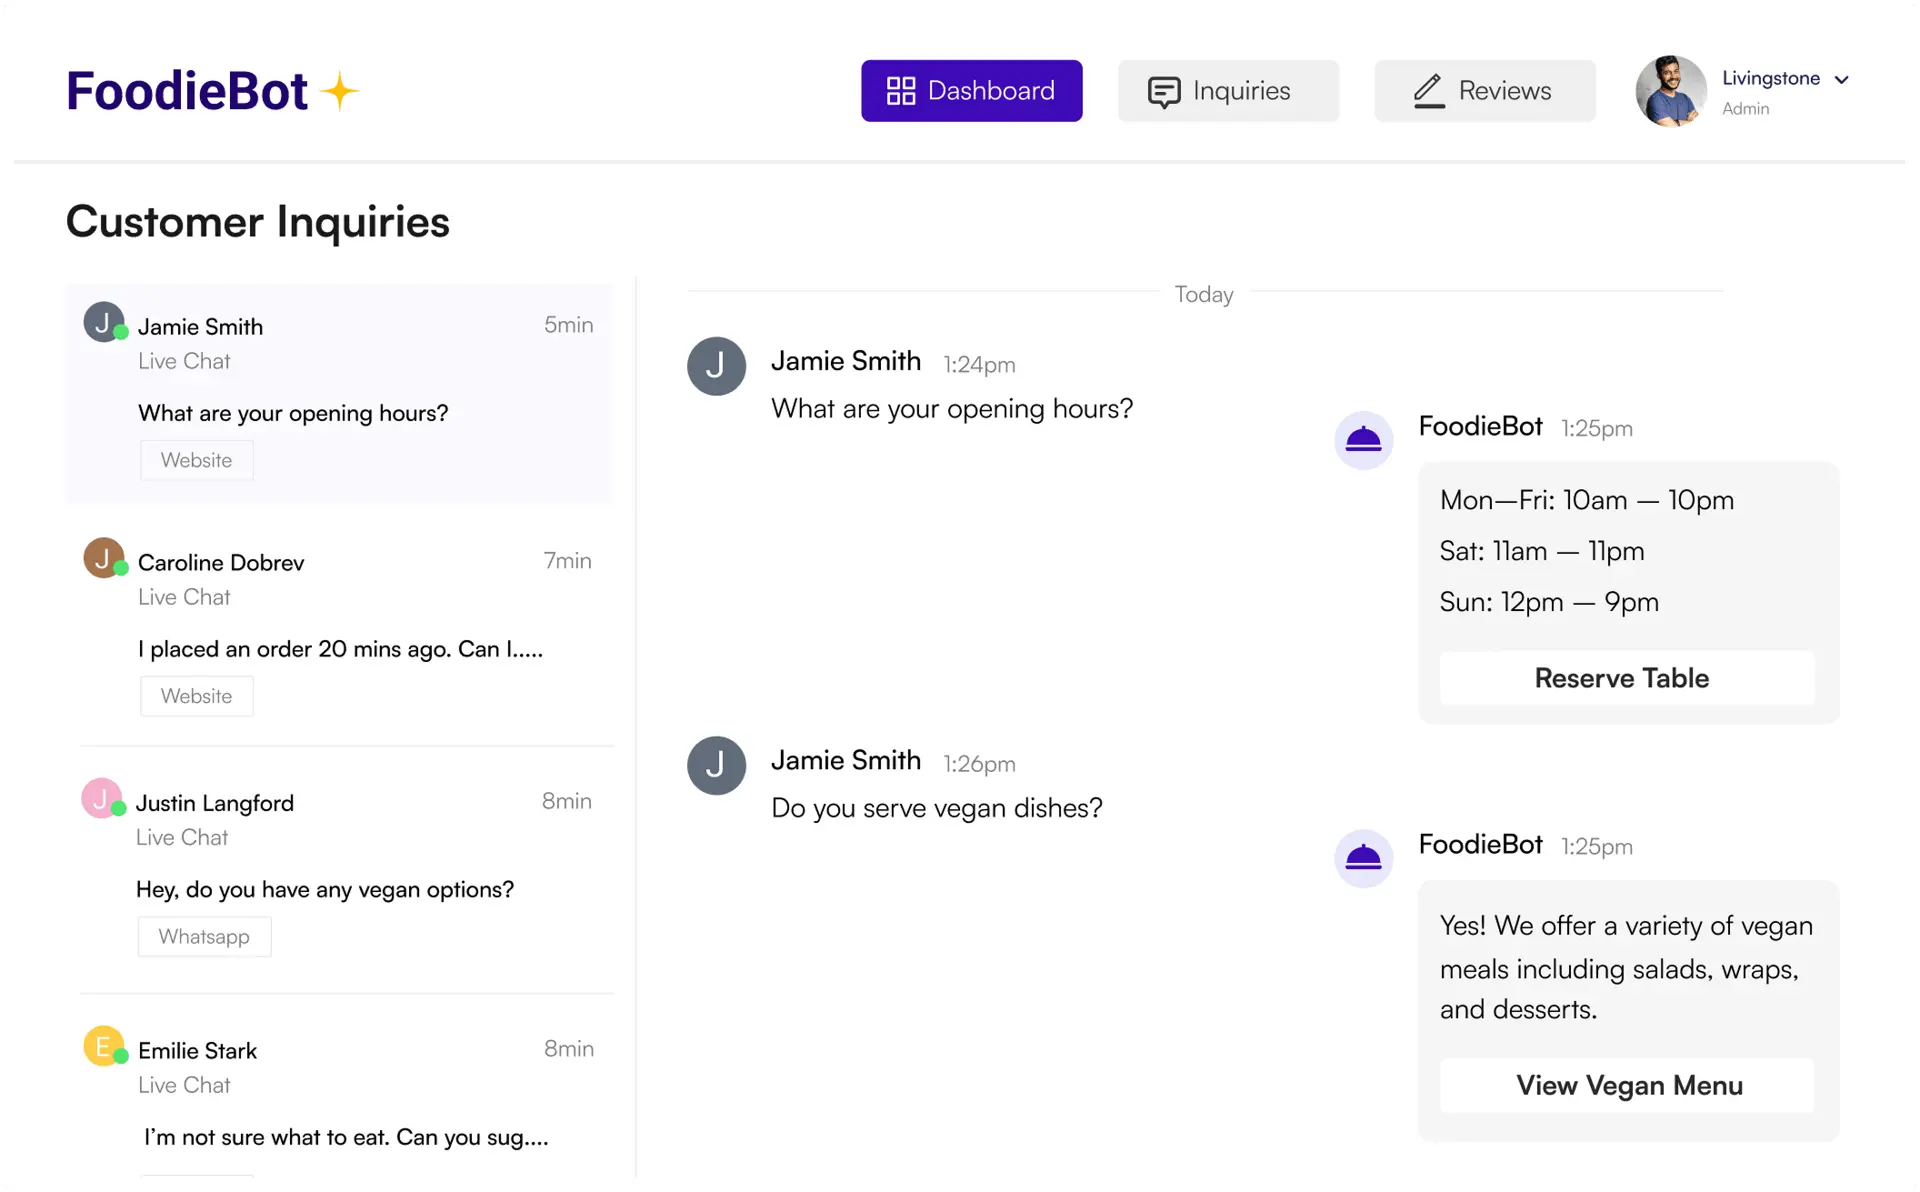Click the View Vegan Menu button
Screen dimensions: 1920x1192
1627,1085
